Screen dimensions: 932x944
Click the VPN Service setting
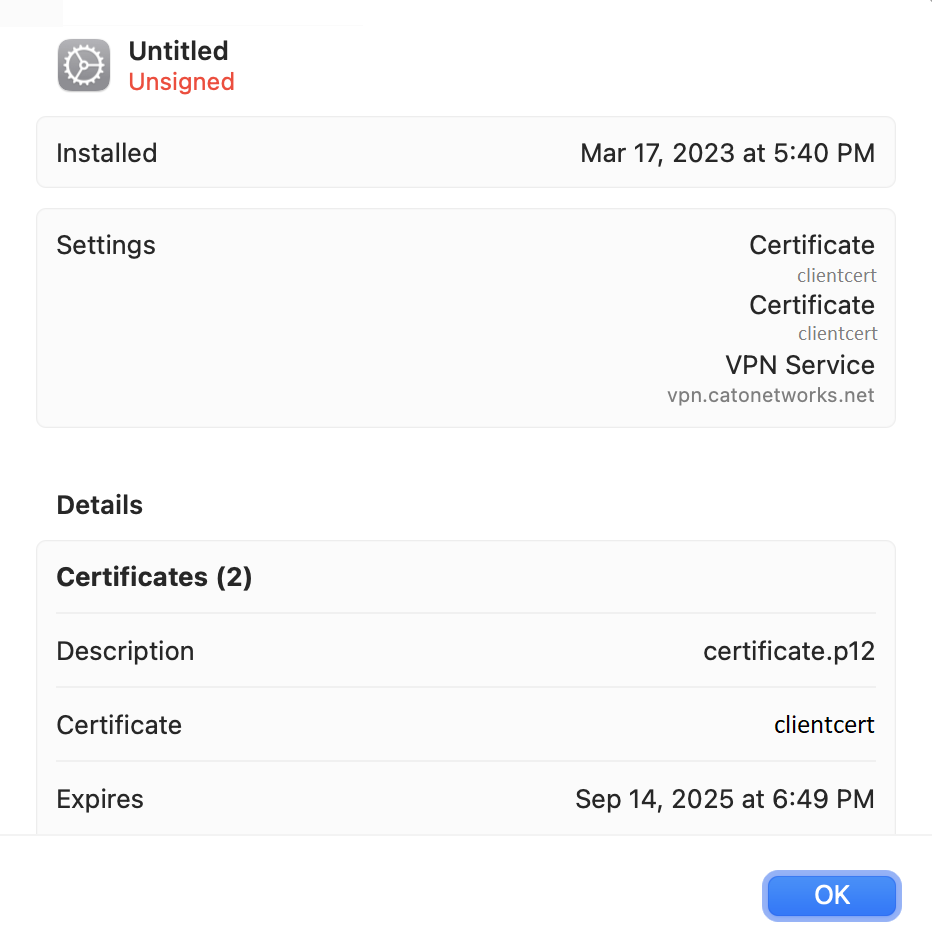click(799, 365)
